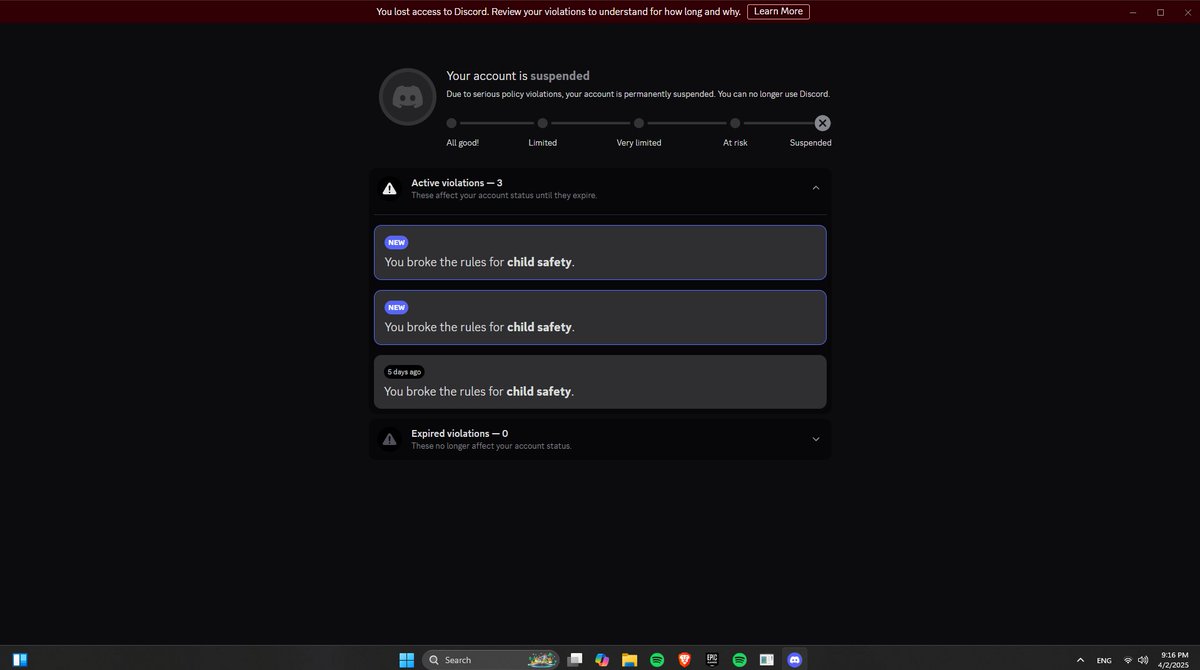Open the volume speaker tray icon
Image resolution: width=1200 pixels, height=670 pixels.
pyautogui.click(x=1143, y=660)
